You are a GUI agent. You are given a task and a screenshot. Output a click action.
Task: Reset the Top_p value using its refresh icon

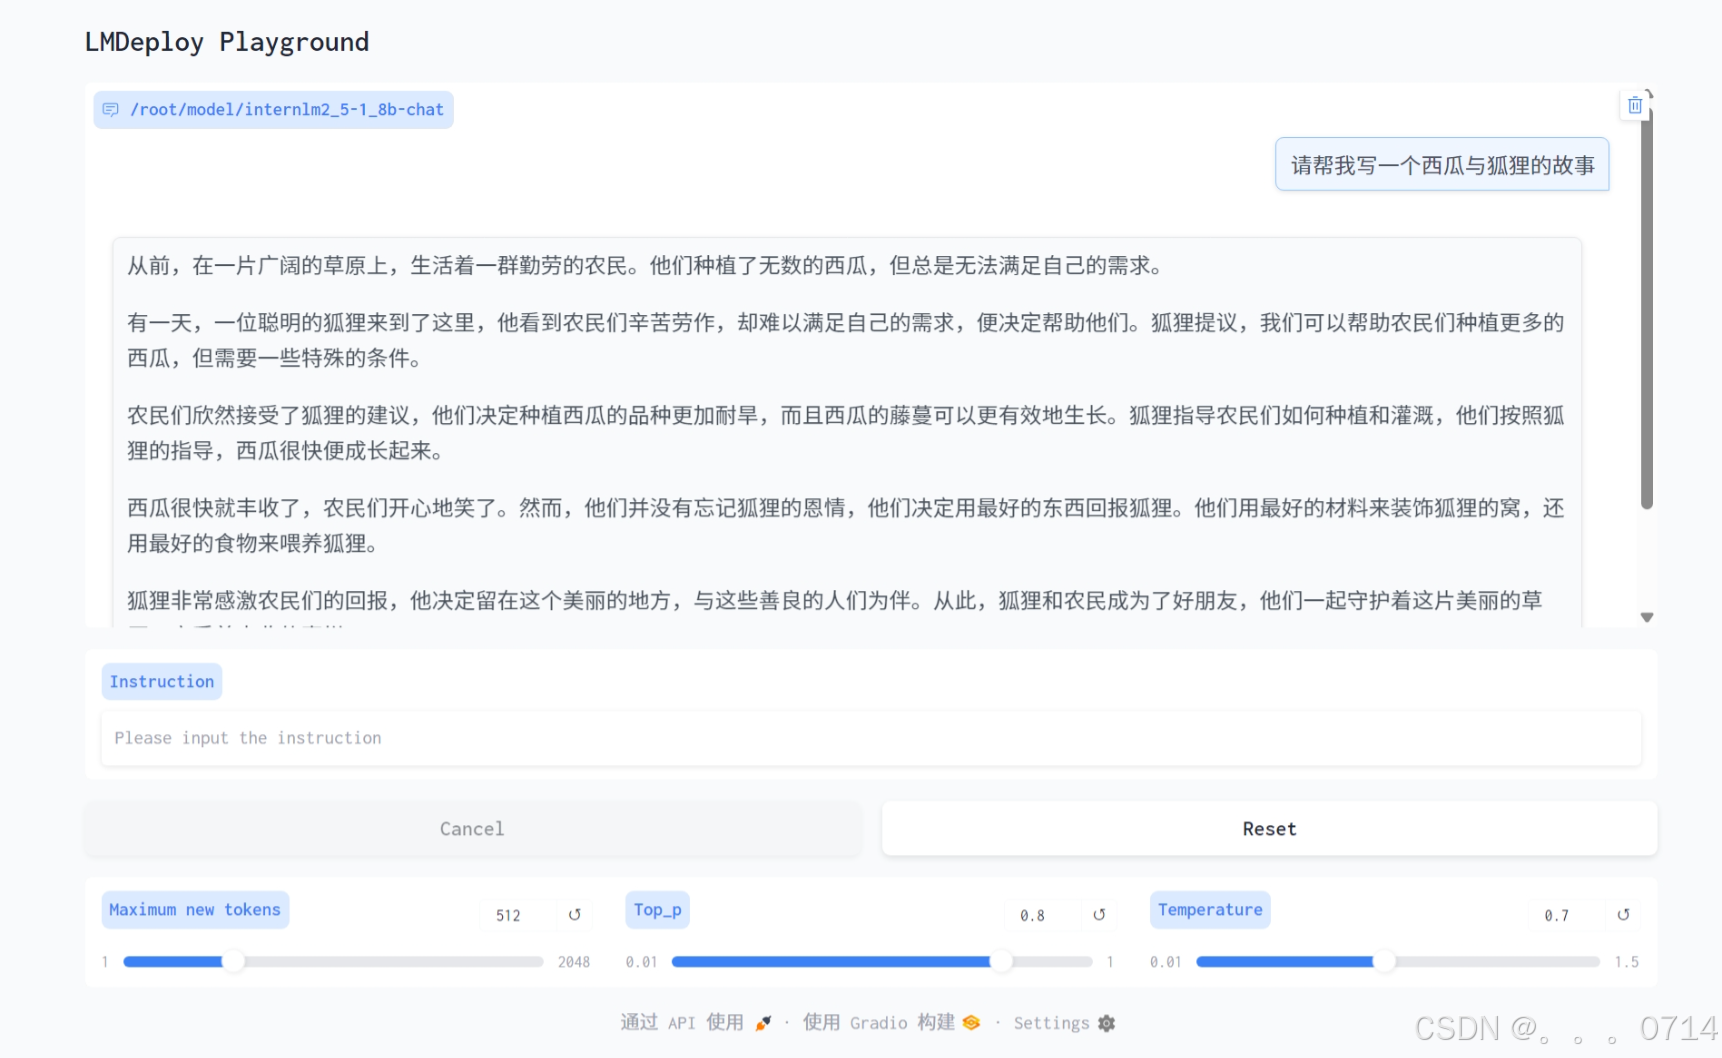[1100, 914]
